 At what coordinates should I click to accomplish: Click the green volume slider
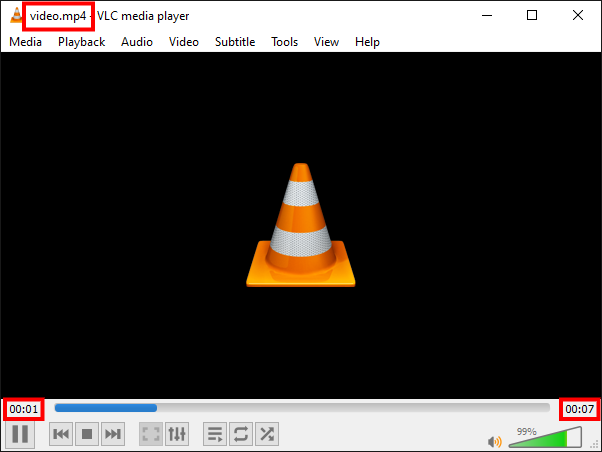point(545,437)
